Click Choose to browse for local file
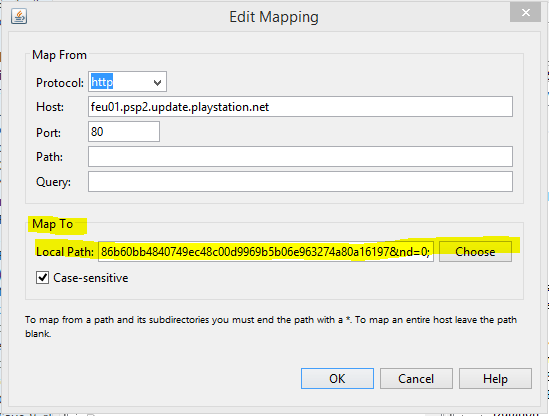The height and width of the screenshot is (416, 549). pos(475,251)
